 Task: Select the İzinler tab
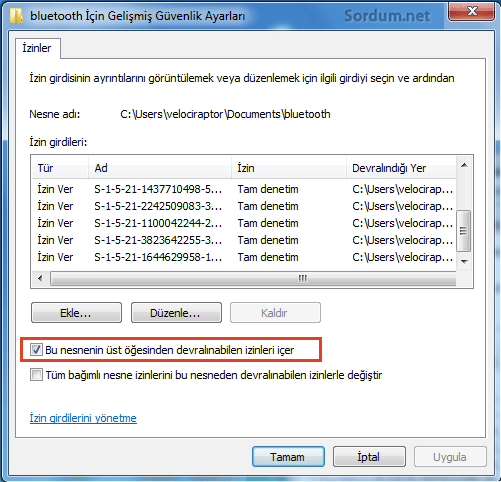[37, 48]
